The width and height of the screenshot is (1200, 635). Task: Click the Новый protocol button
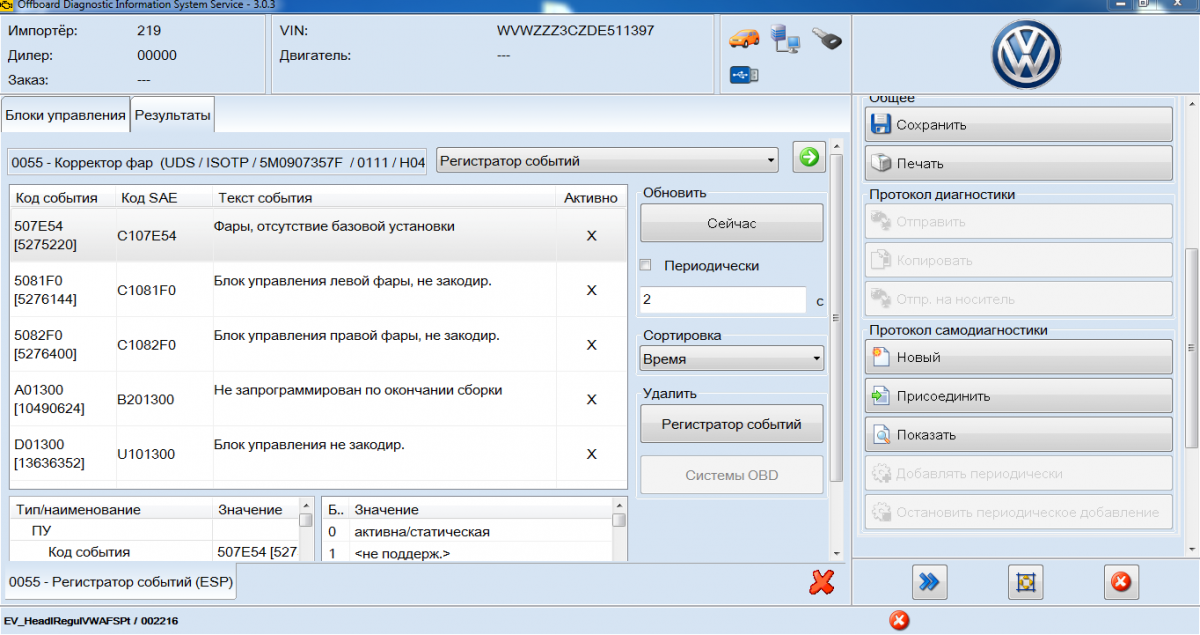(1018, 357)
